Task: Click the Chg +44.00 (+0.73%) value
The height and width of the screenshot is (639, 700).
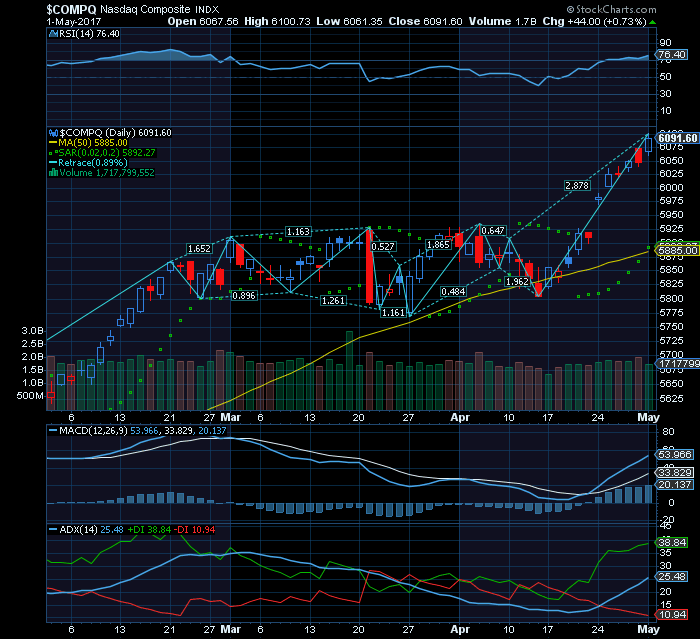Action: click(595, 21)
